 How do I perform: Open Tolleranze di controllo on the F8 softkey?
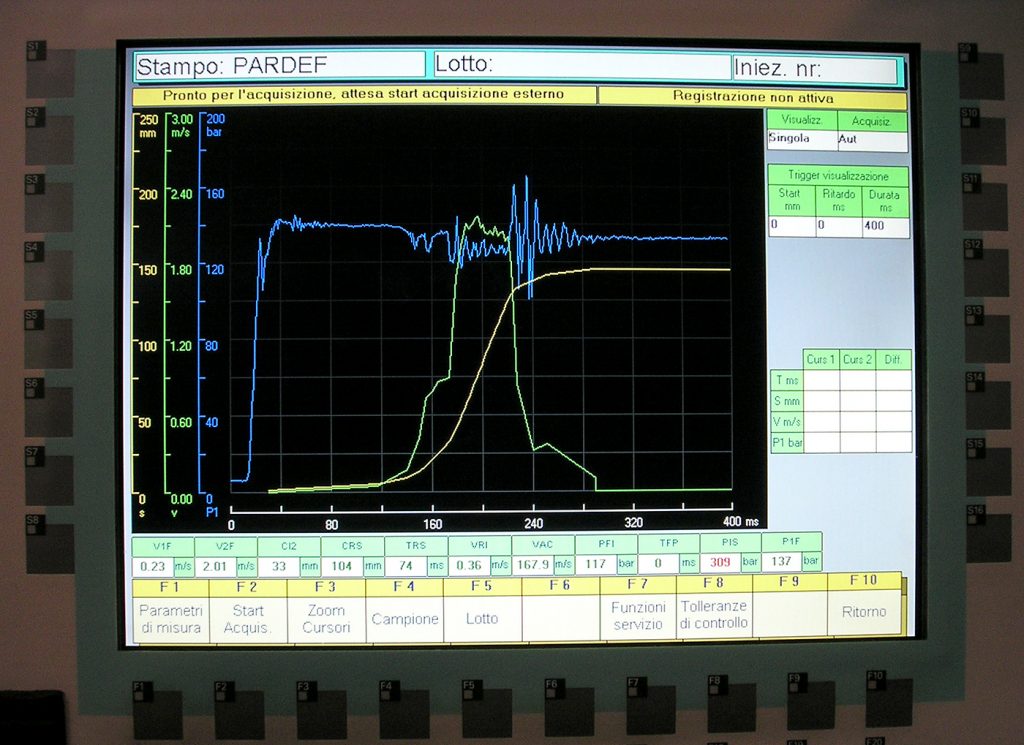point(714,614)
